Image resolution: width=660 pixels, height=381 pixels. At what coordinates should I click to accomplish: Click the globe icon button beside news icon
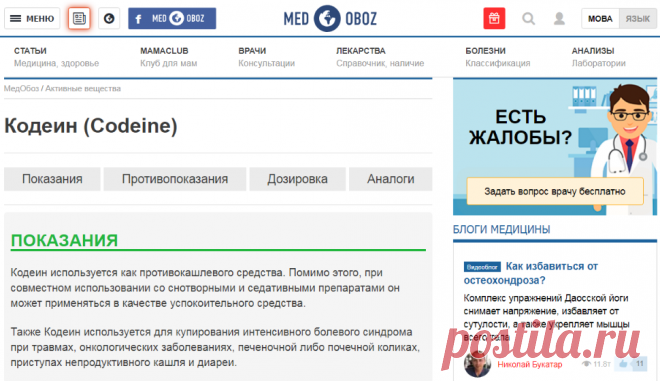click(109, 19)
